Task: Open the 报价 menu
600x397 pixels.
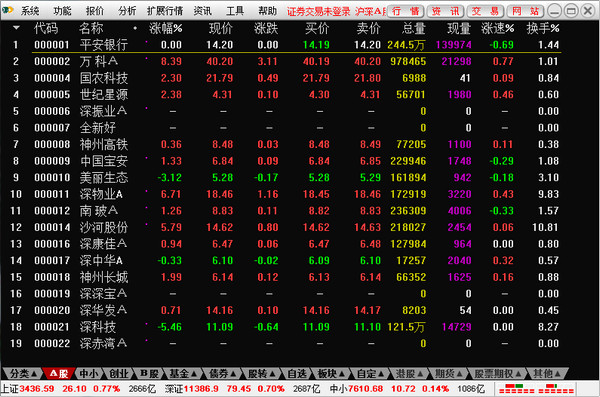Action: coord(95,11)
